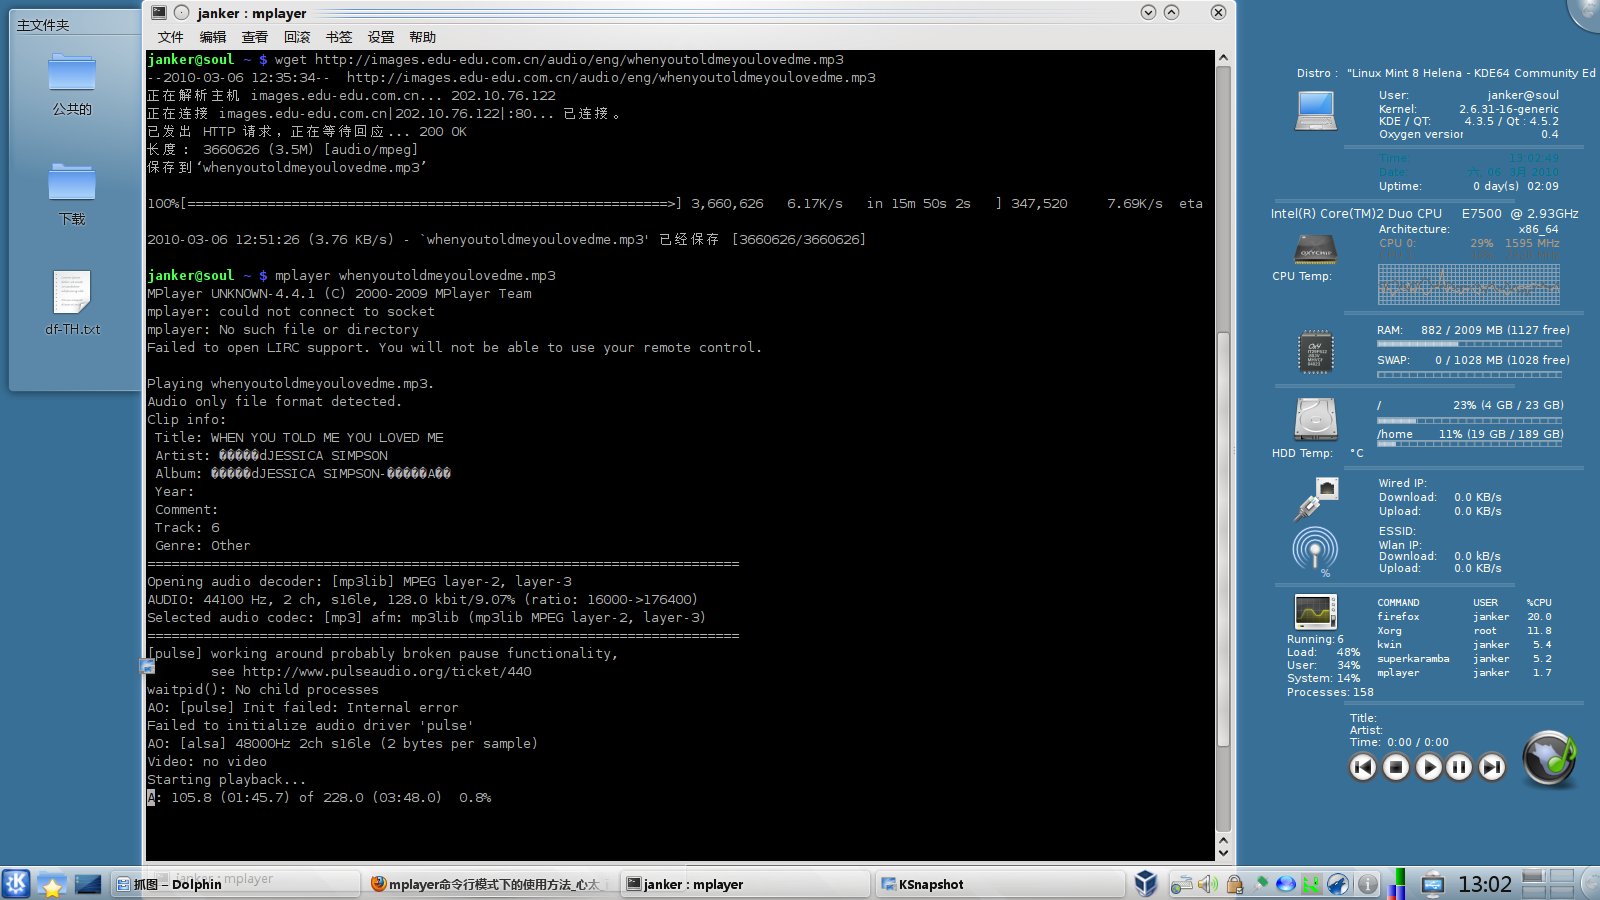The image size is (1600, 900).
Task: Open the 下载 folder
Action: point(72,193)
